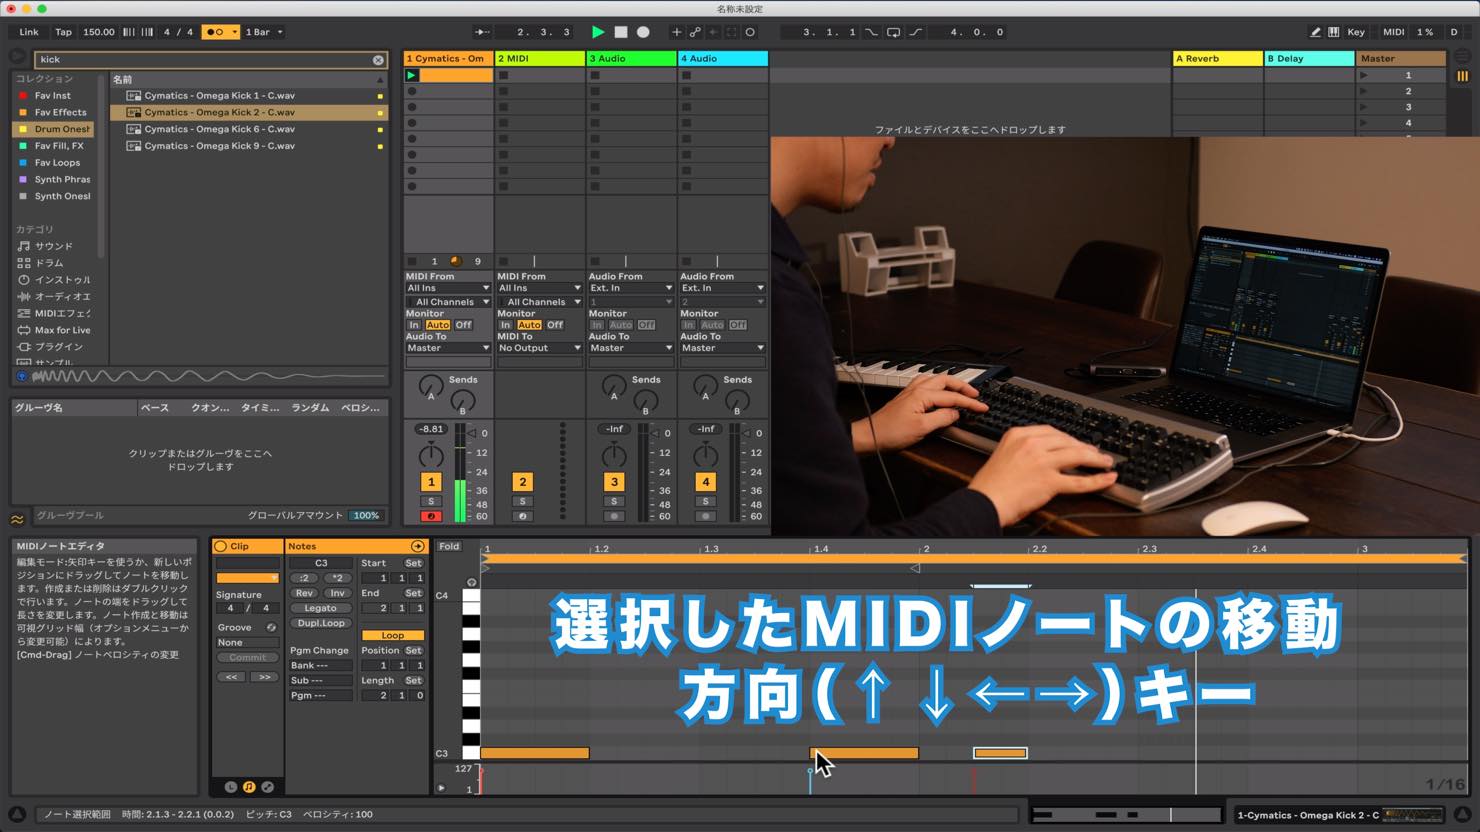This screenshot has height=832, width=1480.
Task: Select Cymatics - Omega Kick 9 - C.wav
Action: (x=249, y=146)
